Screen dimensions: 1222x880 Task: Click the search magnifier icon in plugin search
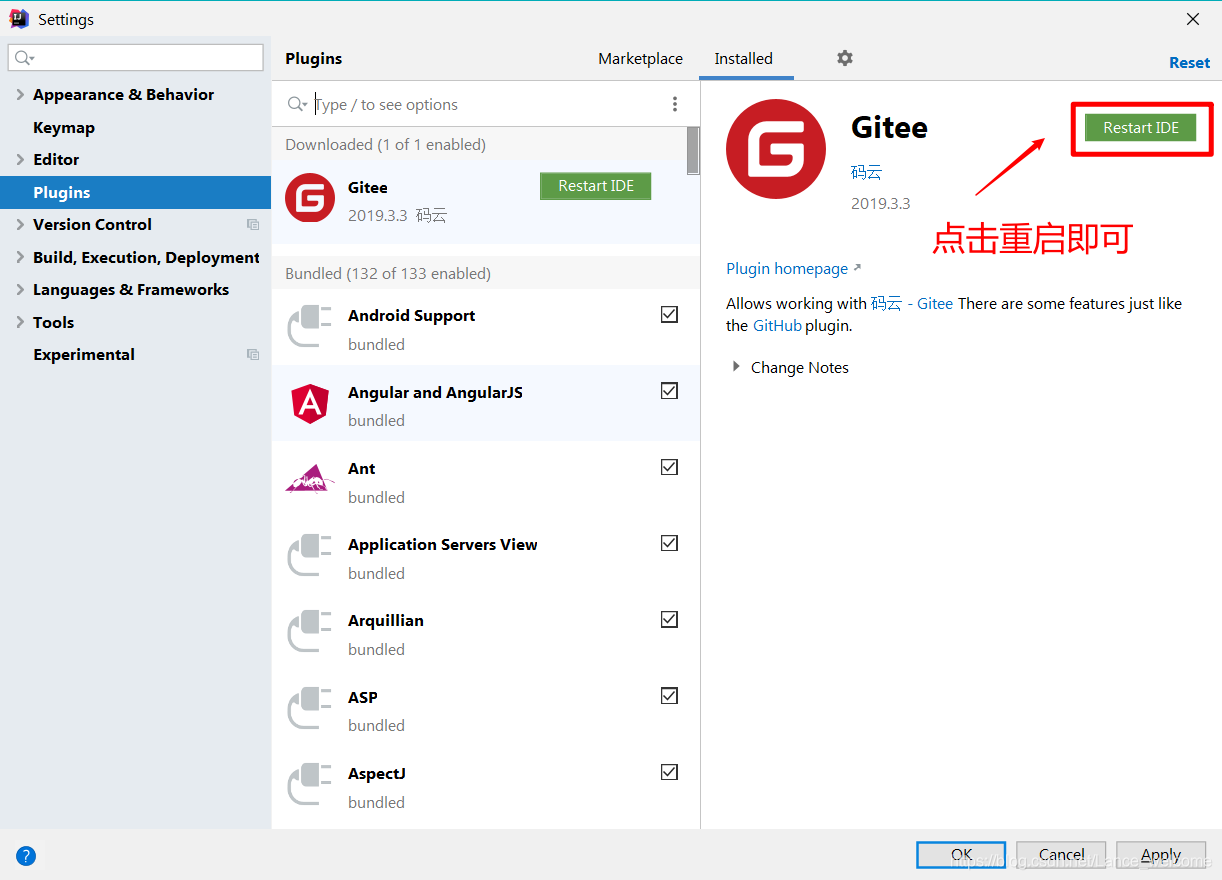coord(297,104)
